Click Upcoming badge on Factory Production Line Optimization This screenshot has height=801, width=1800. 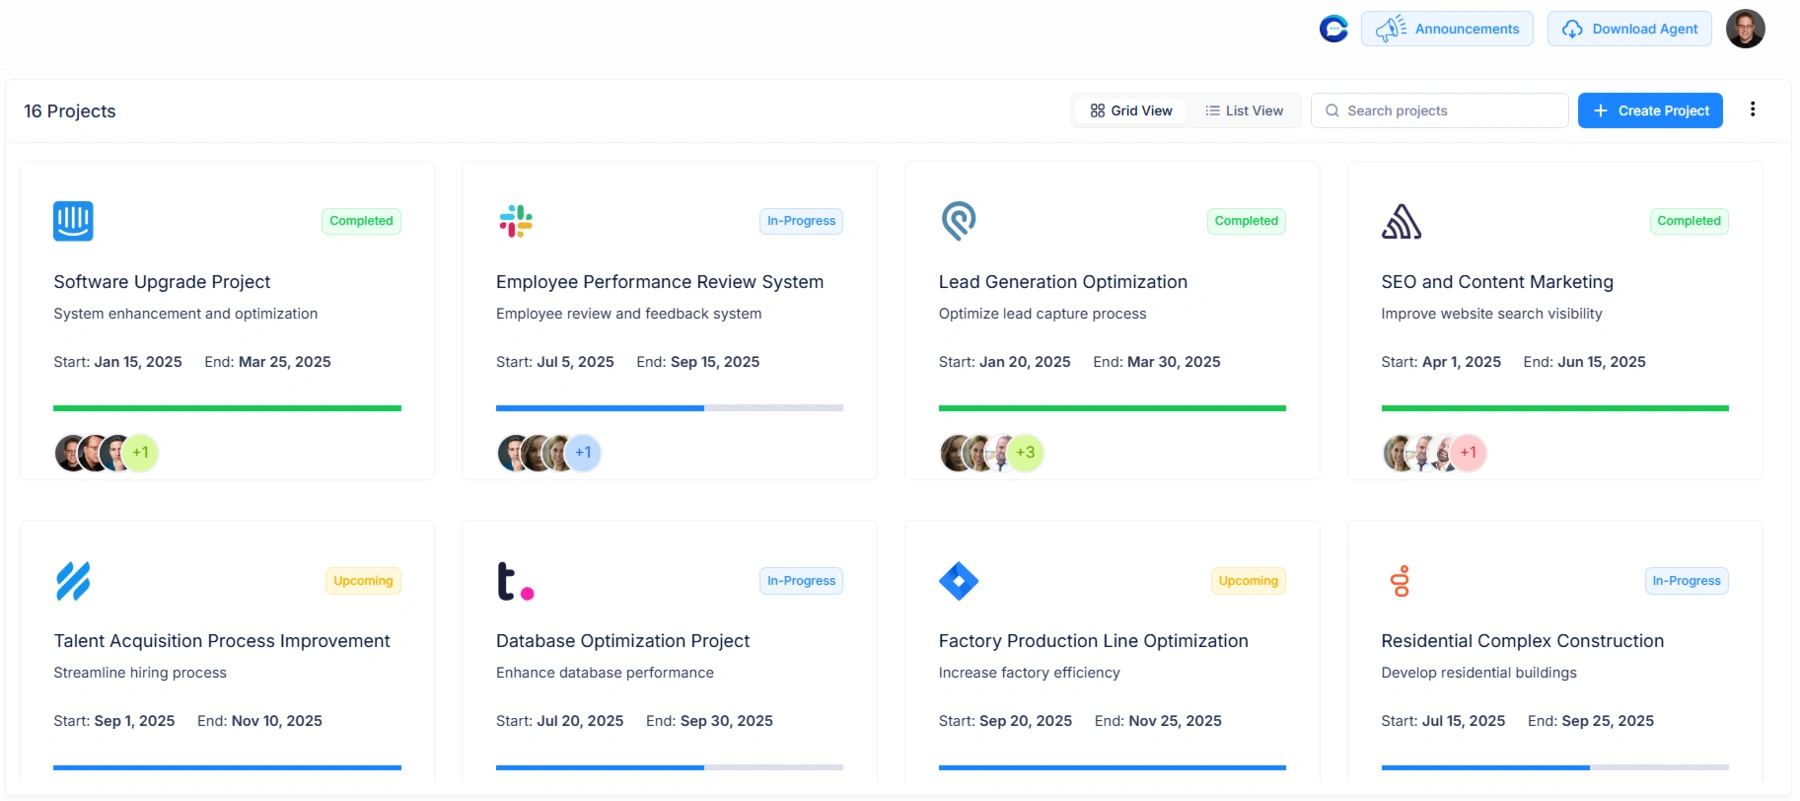pyautogui.click(x=1248, y=581)
